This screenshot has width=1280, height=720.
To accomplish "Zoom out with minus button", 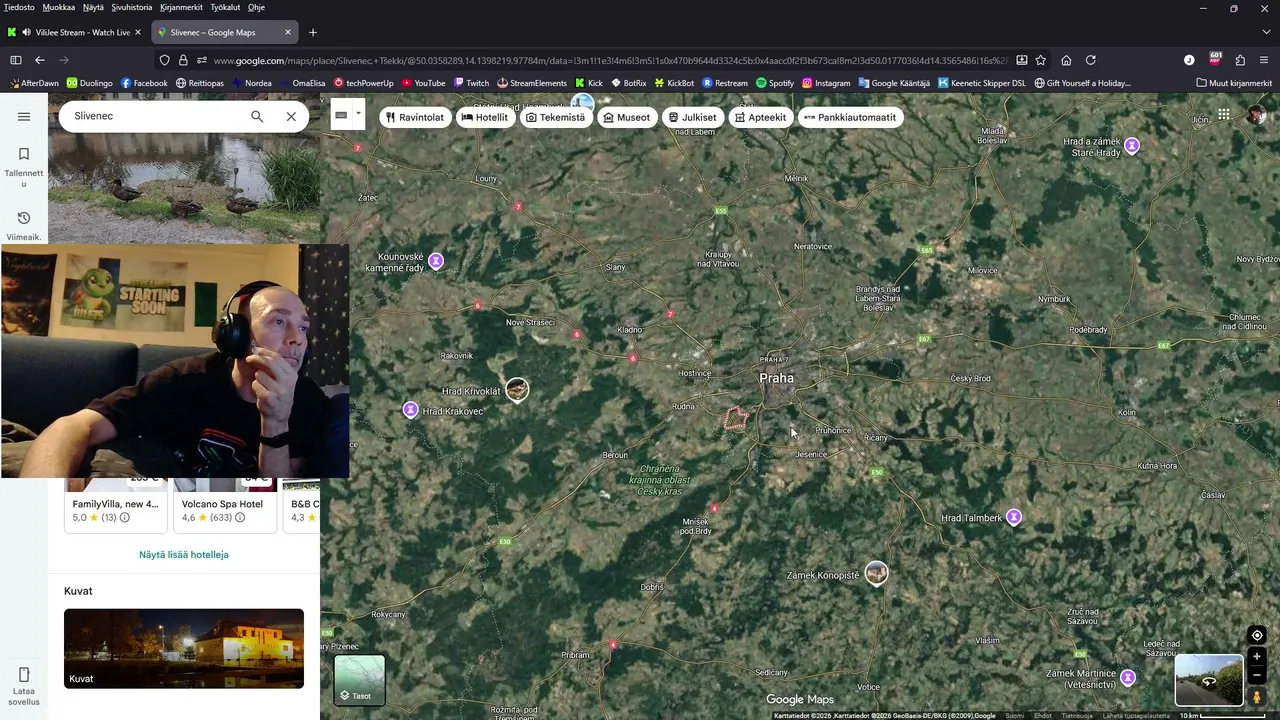I will tap(1257, 675).
